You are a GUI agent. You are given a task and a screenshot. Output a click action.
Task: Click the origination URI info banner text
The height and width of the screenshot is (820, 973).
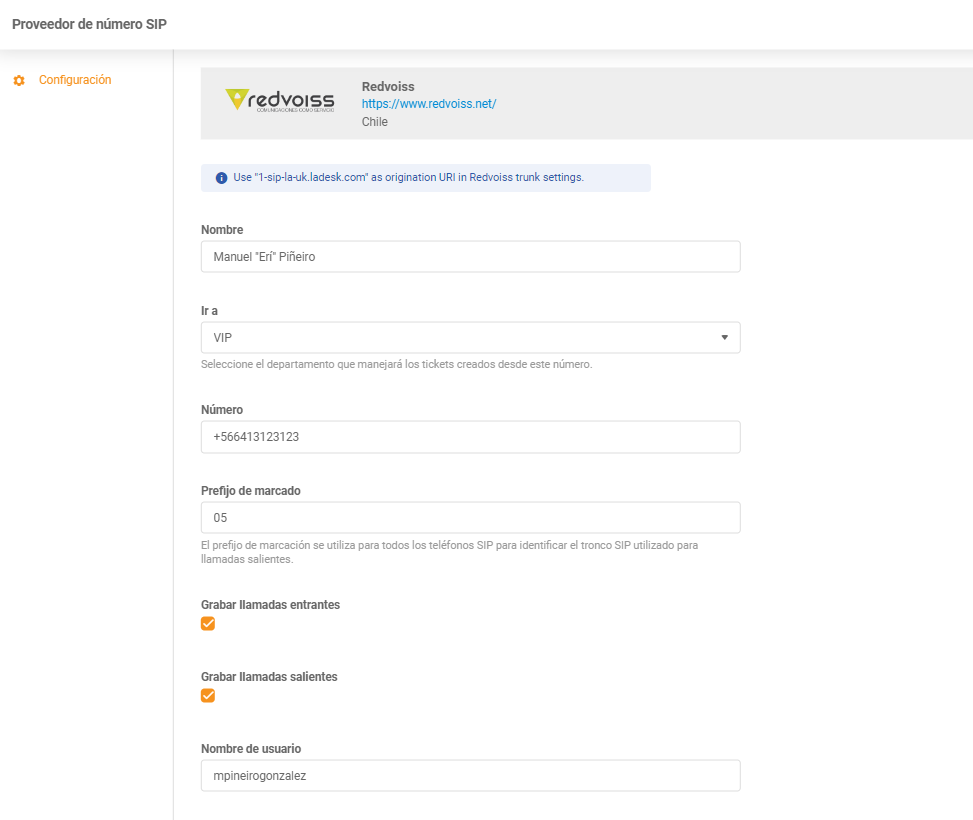[x=408, y=177]
